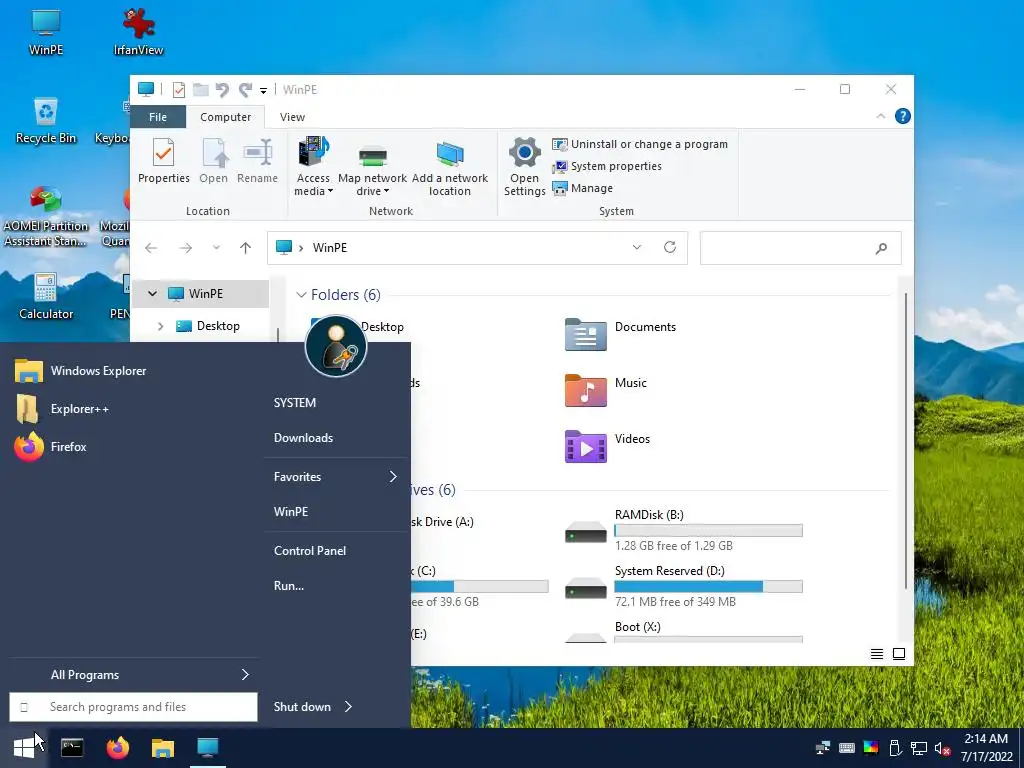The height and width of the screenshot is (768, 1024).
Task: Open the Calculator desktop icon
Action: [x=46, y=296]
